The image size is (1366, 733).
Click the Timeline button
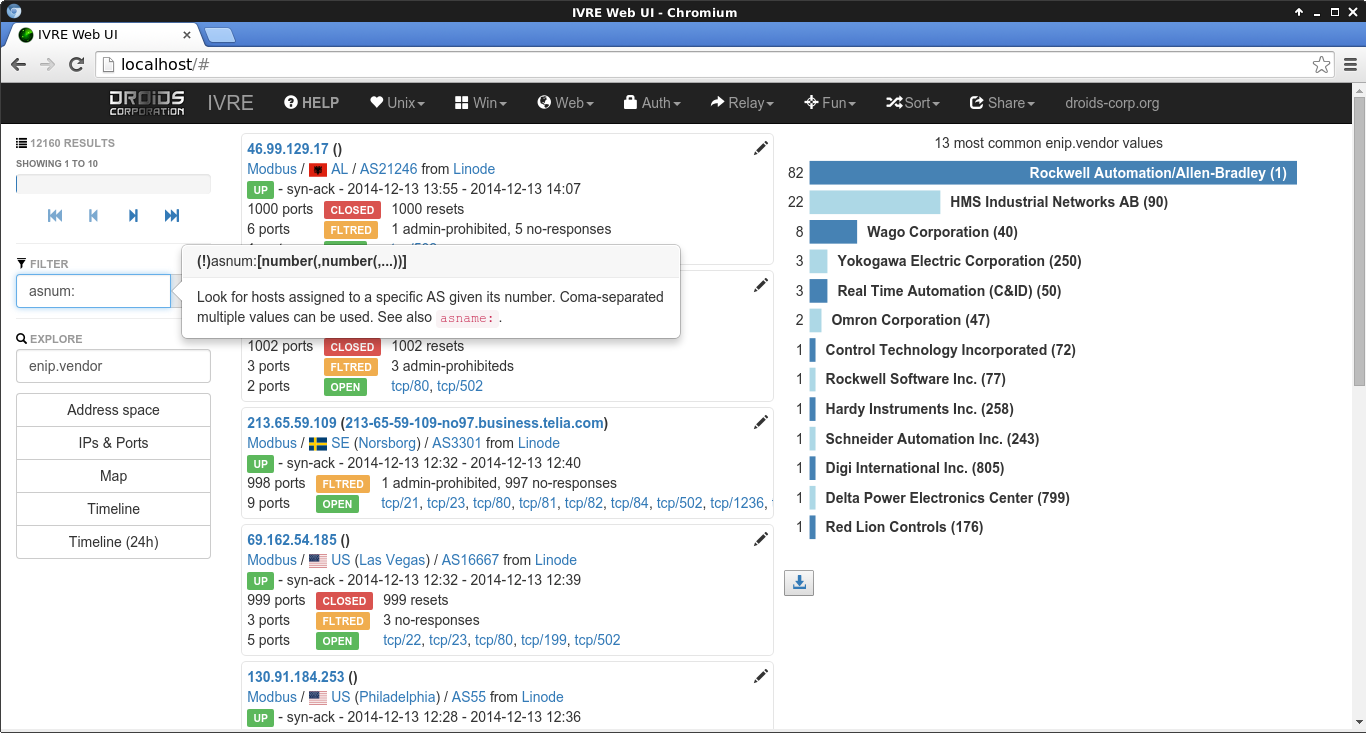point(113,509)
